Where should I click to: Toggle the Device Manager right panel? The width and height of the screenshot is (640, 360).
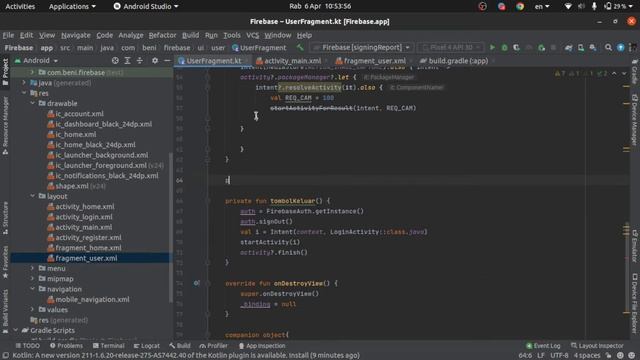pos(635,119)
